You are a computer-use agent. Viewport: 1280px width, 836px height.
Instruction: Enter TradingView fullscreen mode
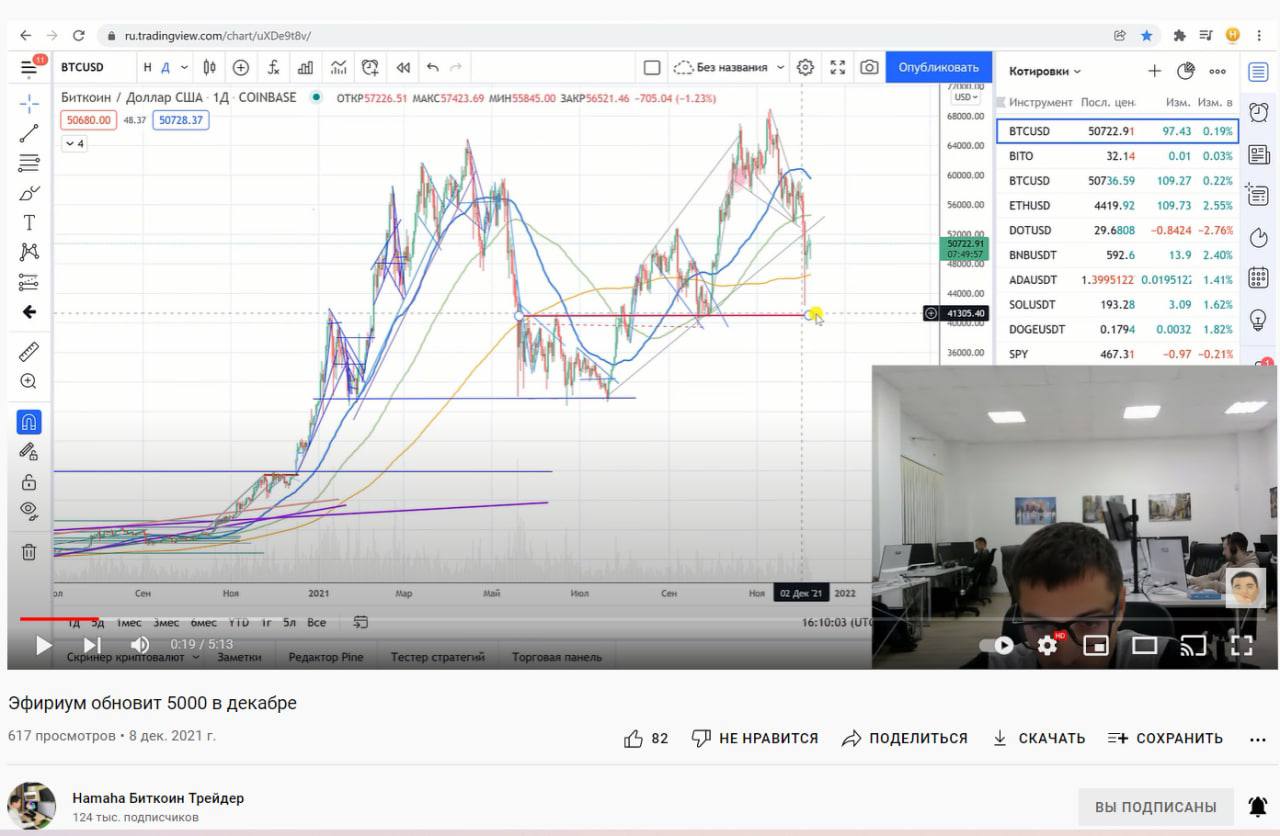[838, 68]
